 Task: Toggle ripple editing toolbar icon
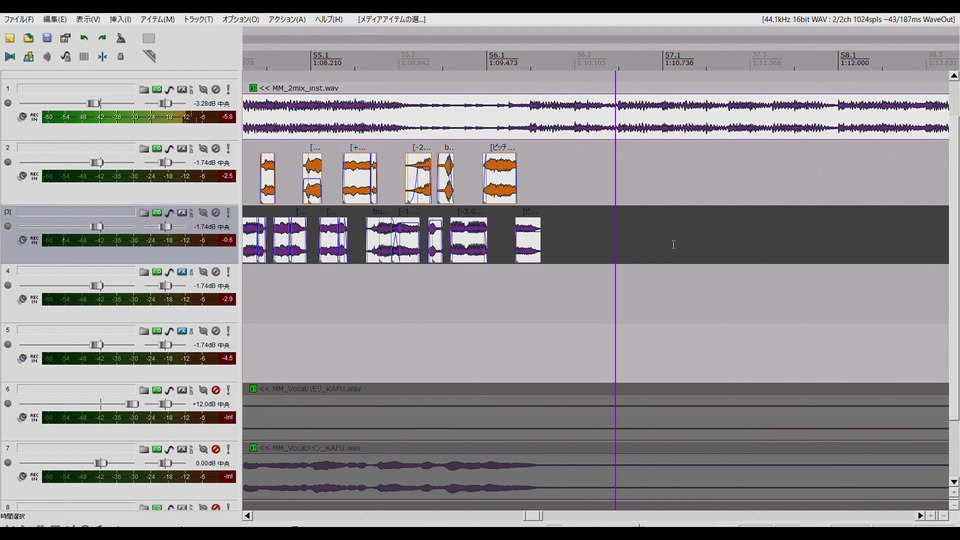tap(47, 56)
